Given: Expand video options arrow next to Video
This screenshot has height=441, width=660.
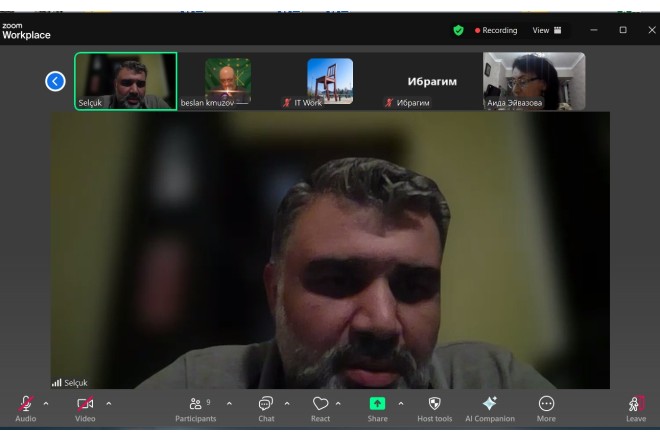Looking at the screenshot, I should point(109,404).
